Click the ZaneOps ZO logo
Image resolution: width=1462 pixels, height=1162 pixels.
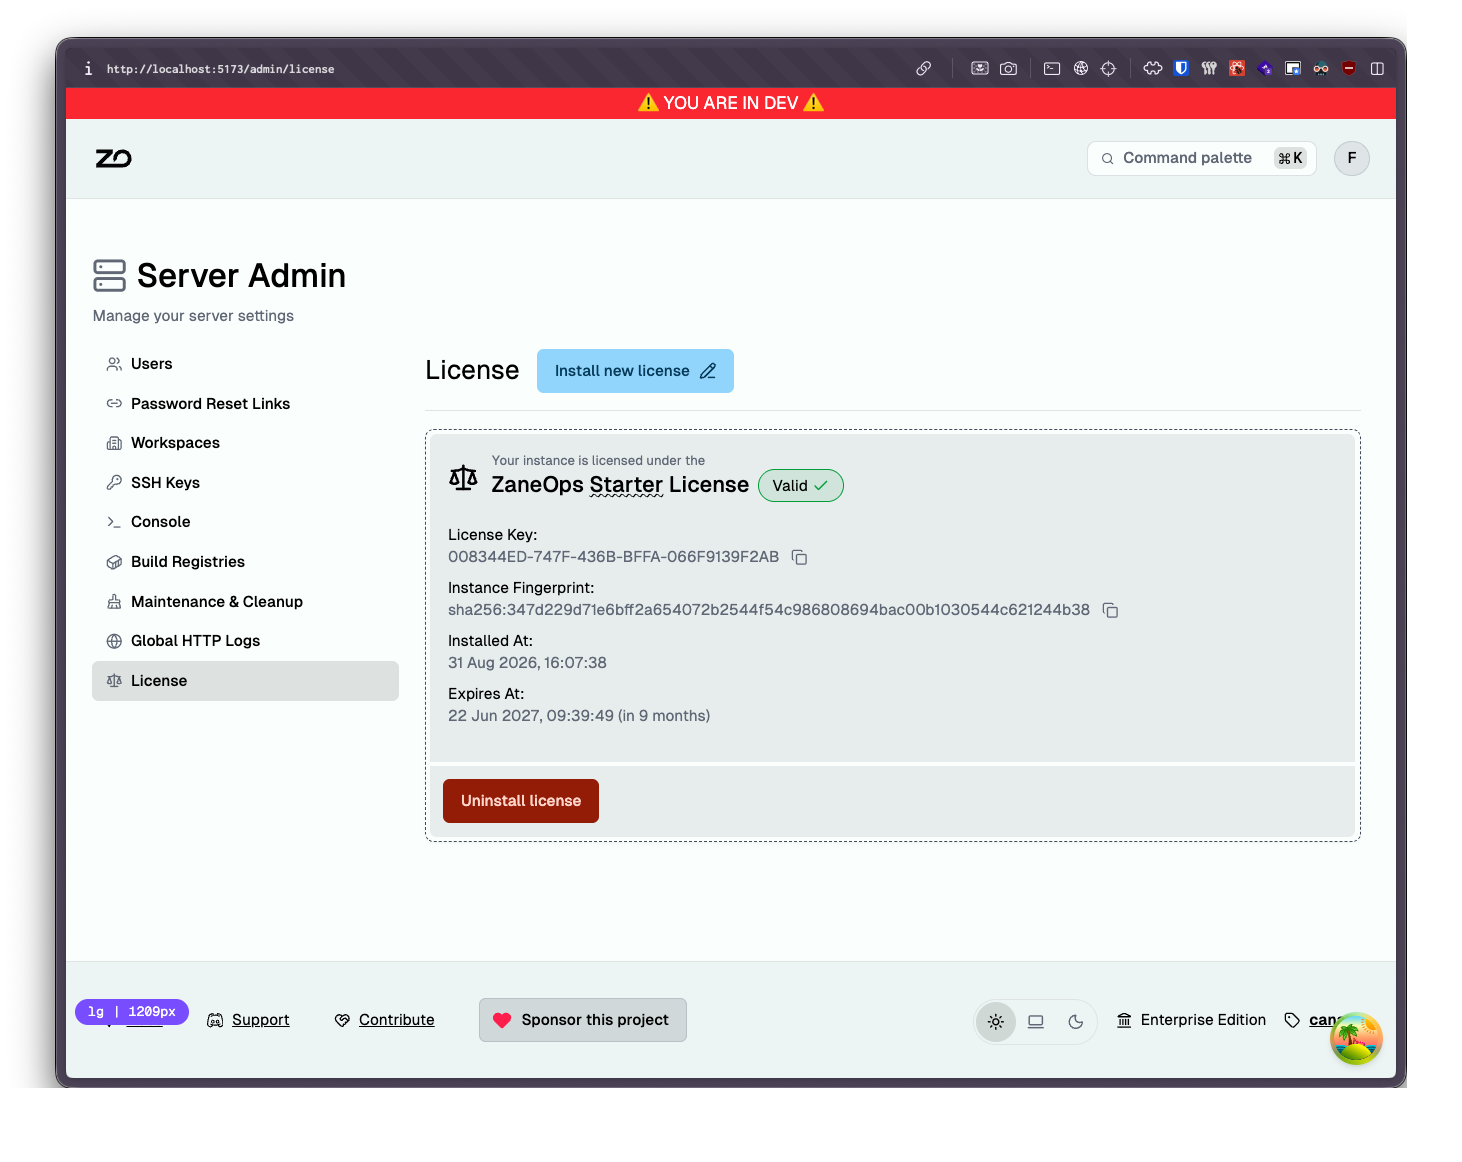[x=113, y=158]
